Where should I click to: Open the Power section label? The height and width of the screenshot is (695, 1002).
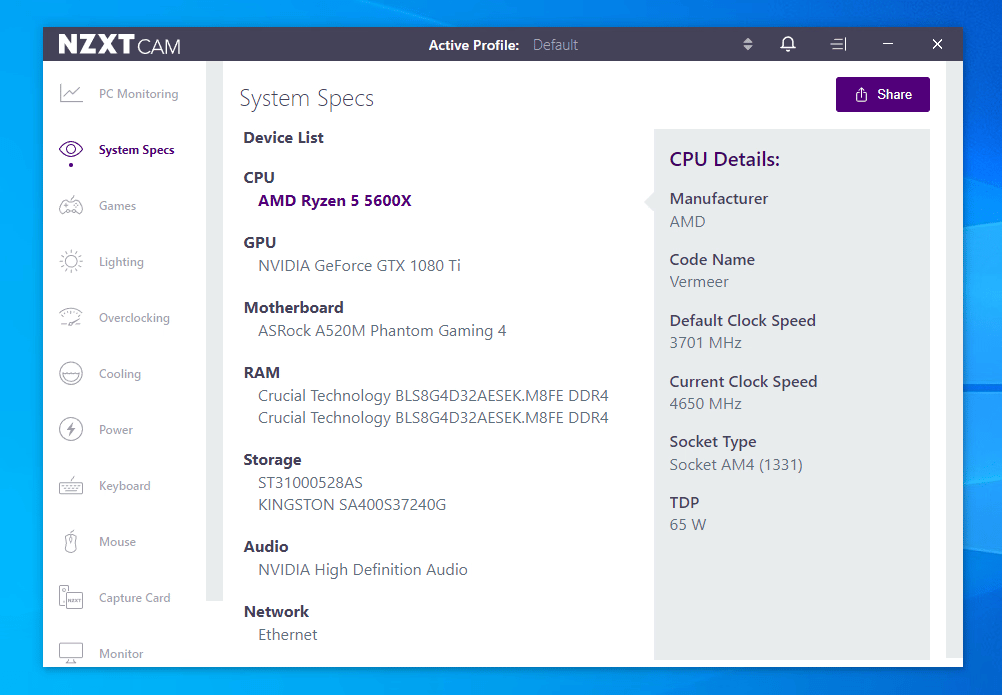click(116, 430)
